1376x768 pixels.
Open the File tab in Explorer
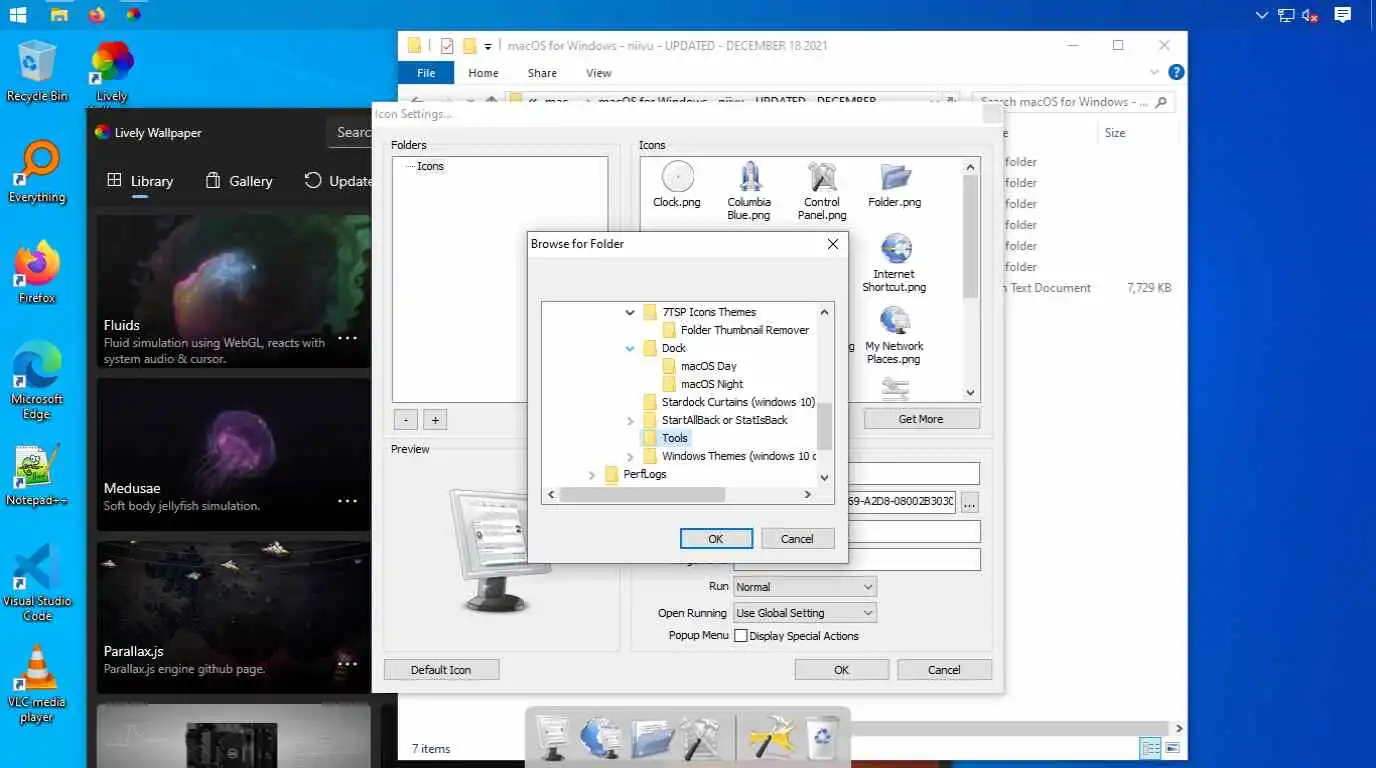[x=426, y=73]
